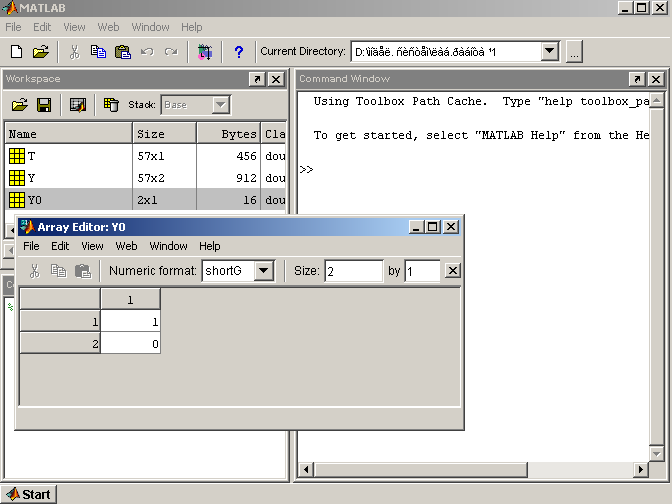The image size is (672, 504).
Task: Open the Array Editor Help menu
Action: [x=209, y=246]
